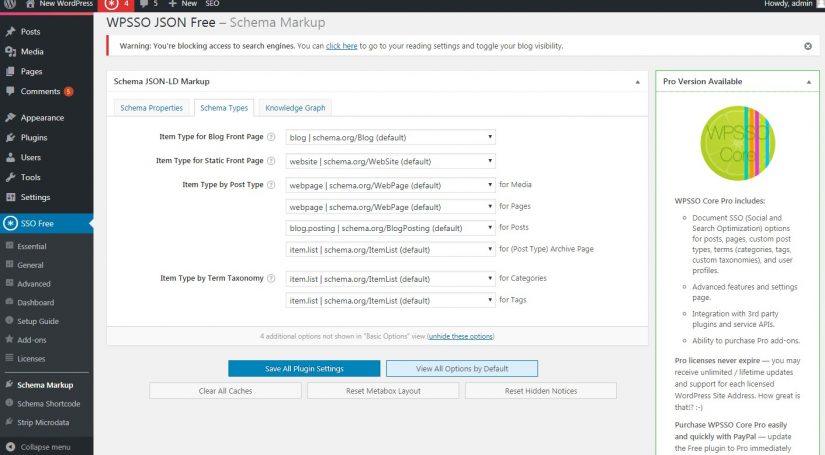This screenshot has height=455, width=825.
Task: Open SEO menu in admin bar
Action: pyautogui.click(x=212, y=4)
